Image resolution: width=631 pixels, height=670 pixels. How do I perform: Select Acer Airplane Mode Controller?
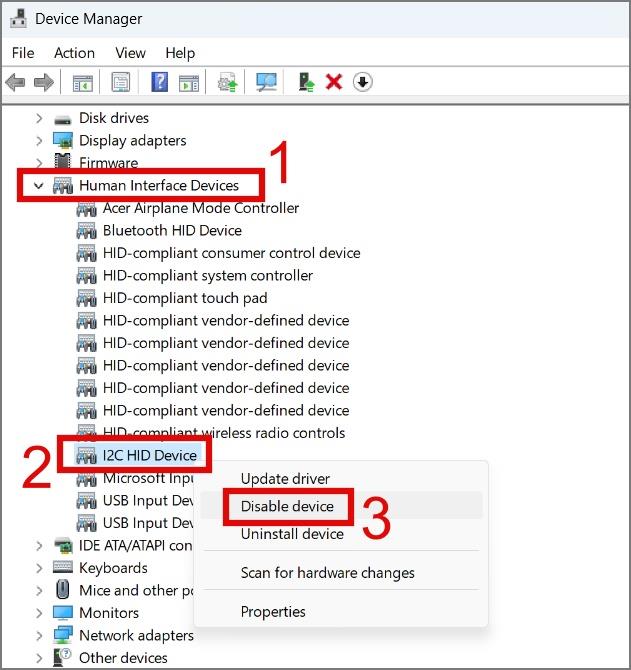(x=201, y=208)
